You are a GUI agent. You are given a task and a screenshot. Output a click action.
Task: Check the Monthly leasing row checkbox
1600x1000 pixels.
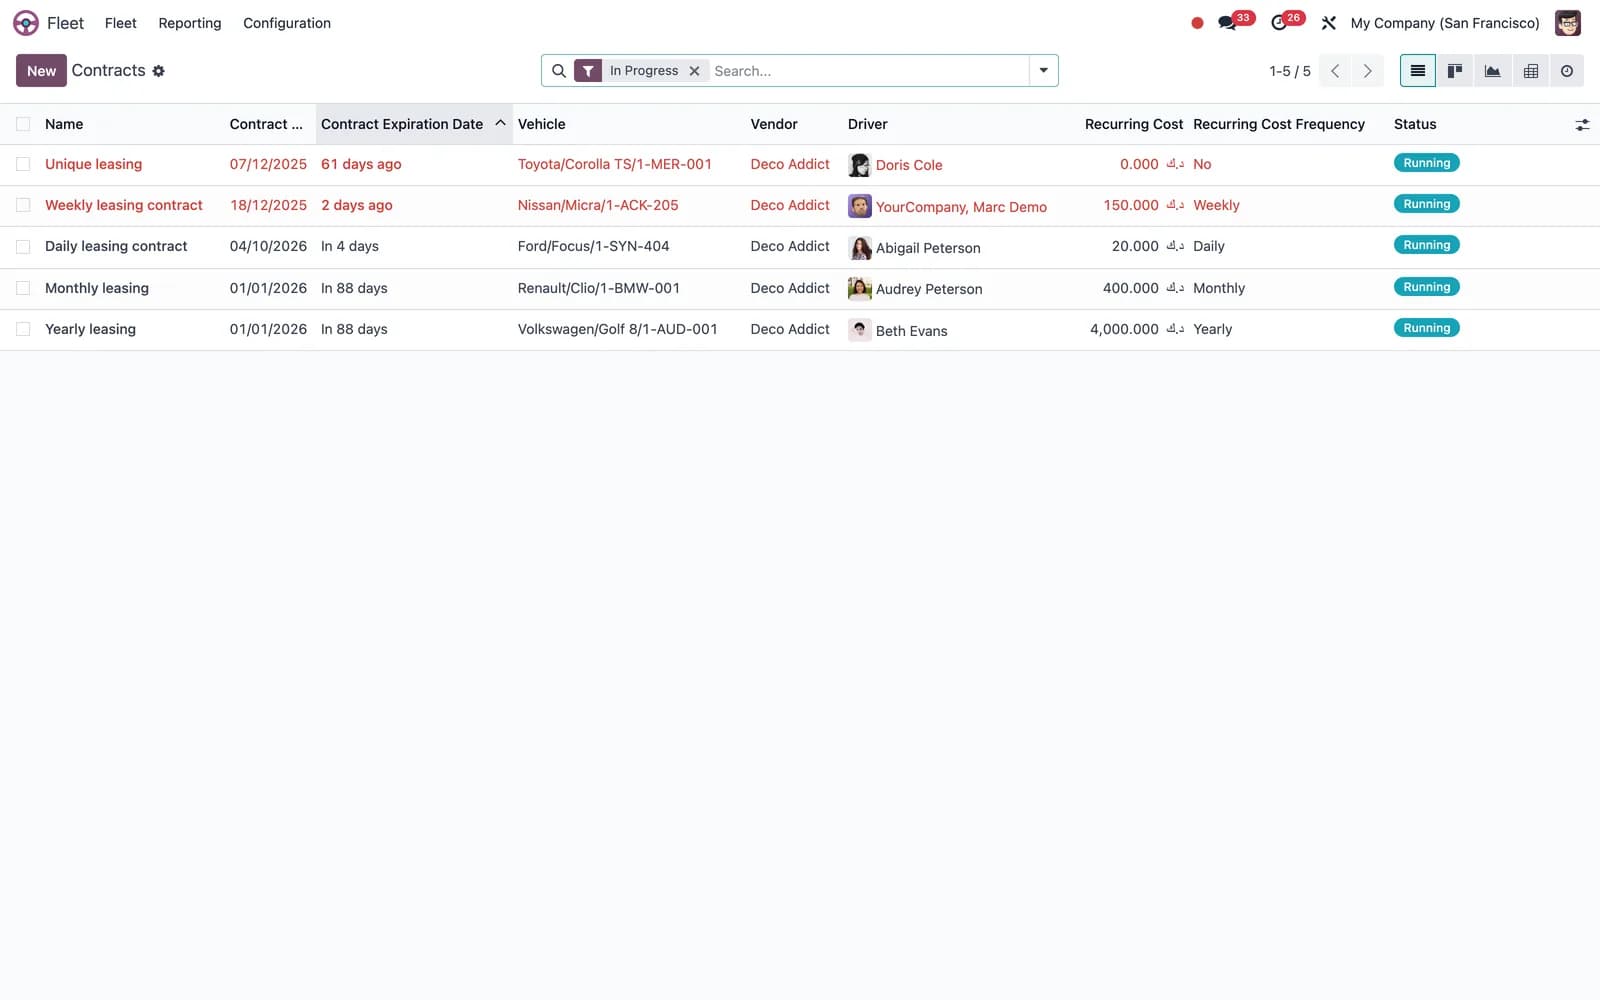[23, 288]
